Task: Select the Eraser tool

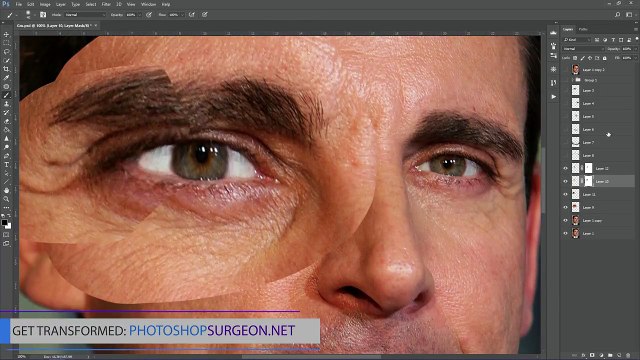Action: coord(7,121)
